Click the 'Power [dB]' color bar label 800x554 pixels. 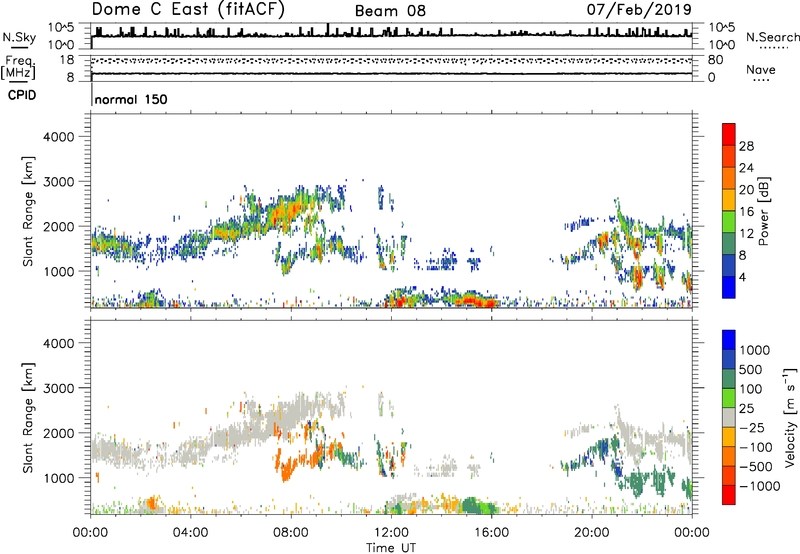pos(763,211)
